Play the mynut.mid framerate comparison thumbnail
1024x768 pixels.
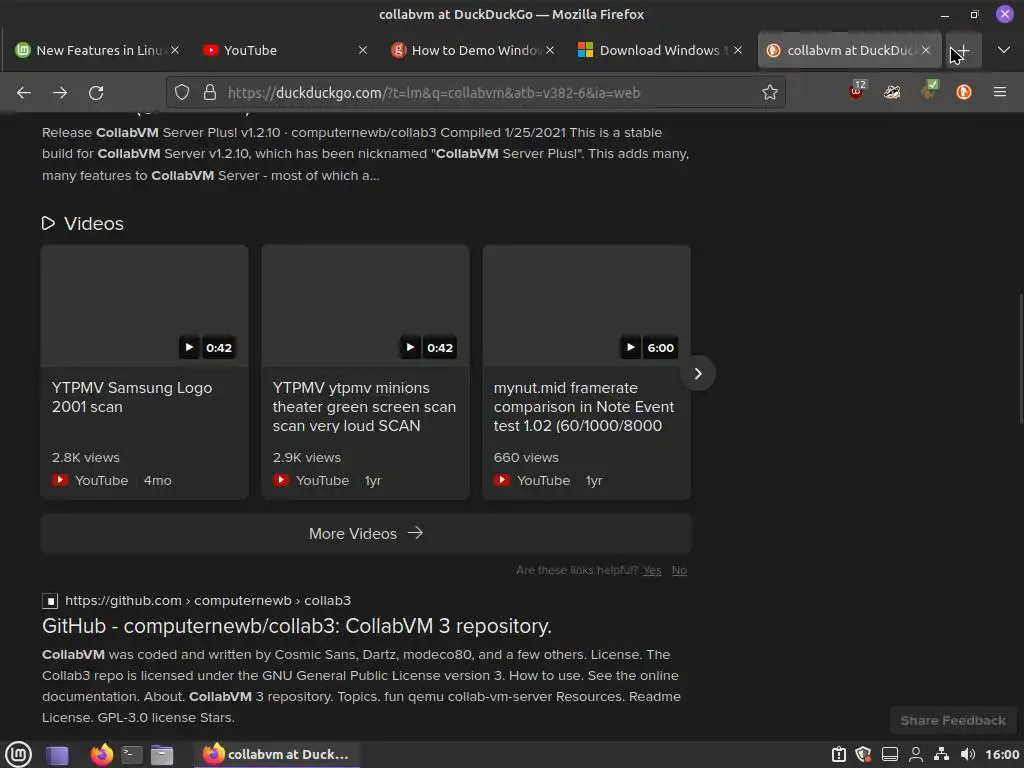coord(586,306)
